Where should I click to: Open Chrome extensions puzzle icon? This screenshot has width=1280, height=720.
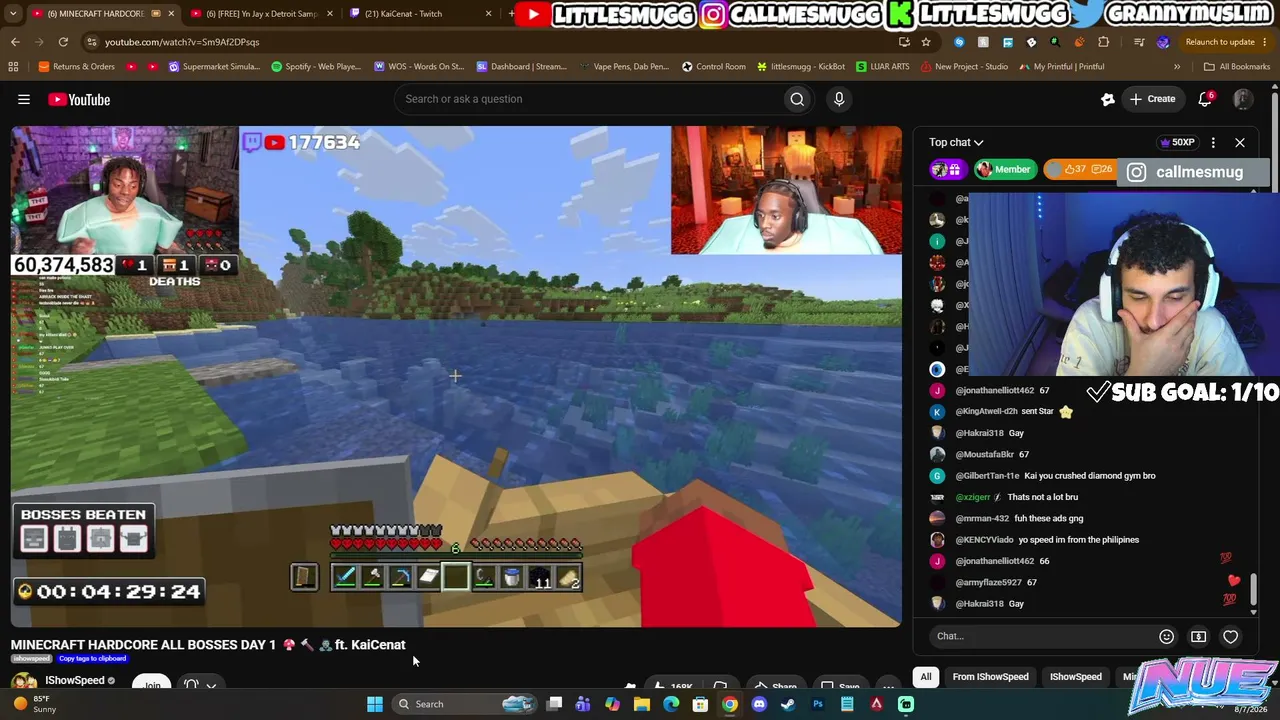pyautogui.click(x=1104, y=42)
